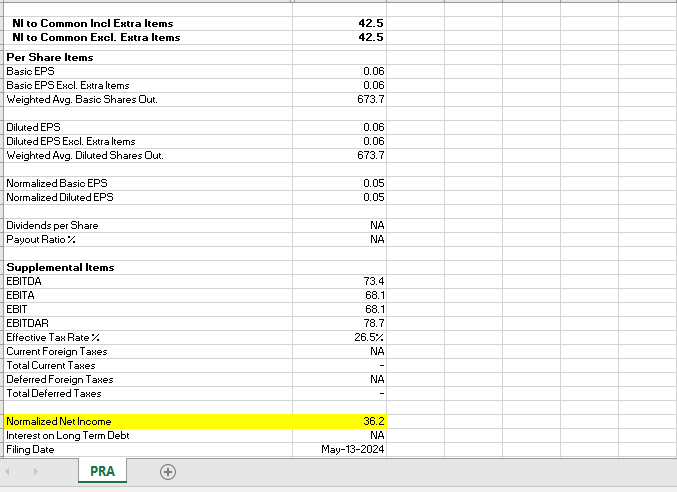Select the 'Basic EPS Excl. Extra Items' cell
This screenshot has height=492, width=677.
[x=148, y=85]
